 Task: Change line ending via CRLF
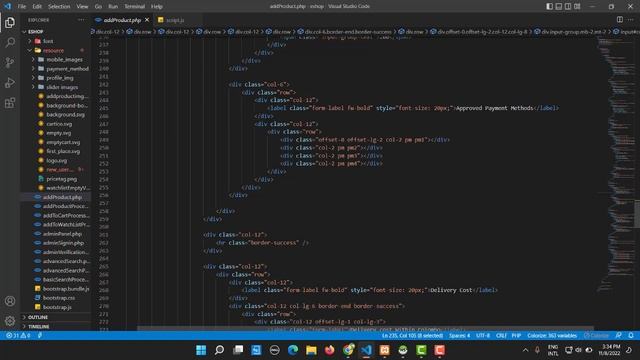pos(501,336)
